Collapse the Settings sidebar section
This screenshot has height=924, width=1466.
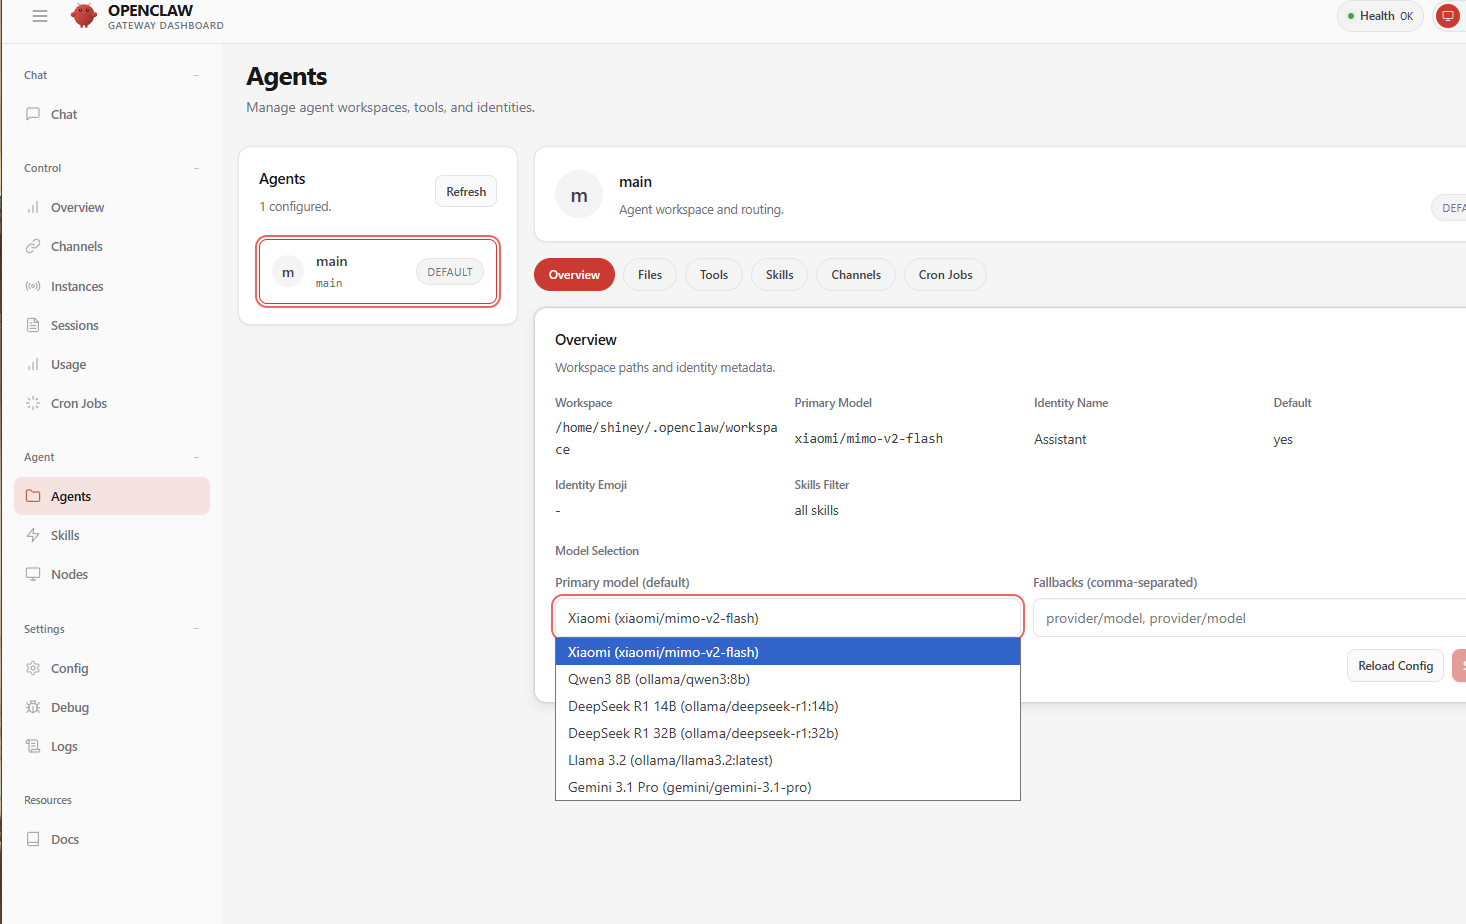pos(196,629)
